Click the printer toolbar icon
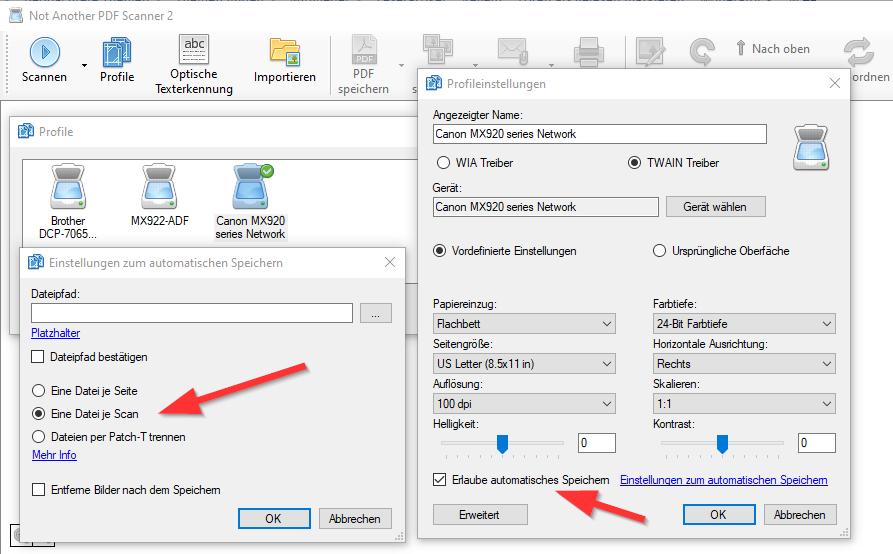Viewport: 893px width, 554px height. click(x=588, y=51)
